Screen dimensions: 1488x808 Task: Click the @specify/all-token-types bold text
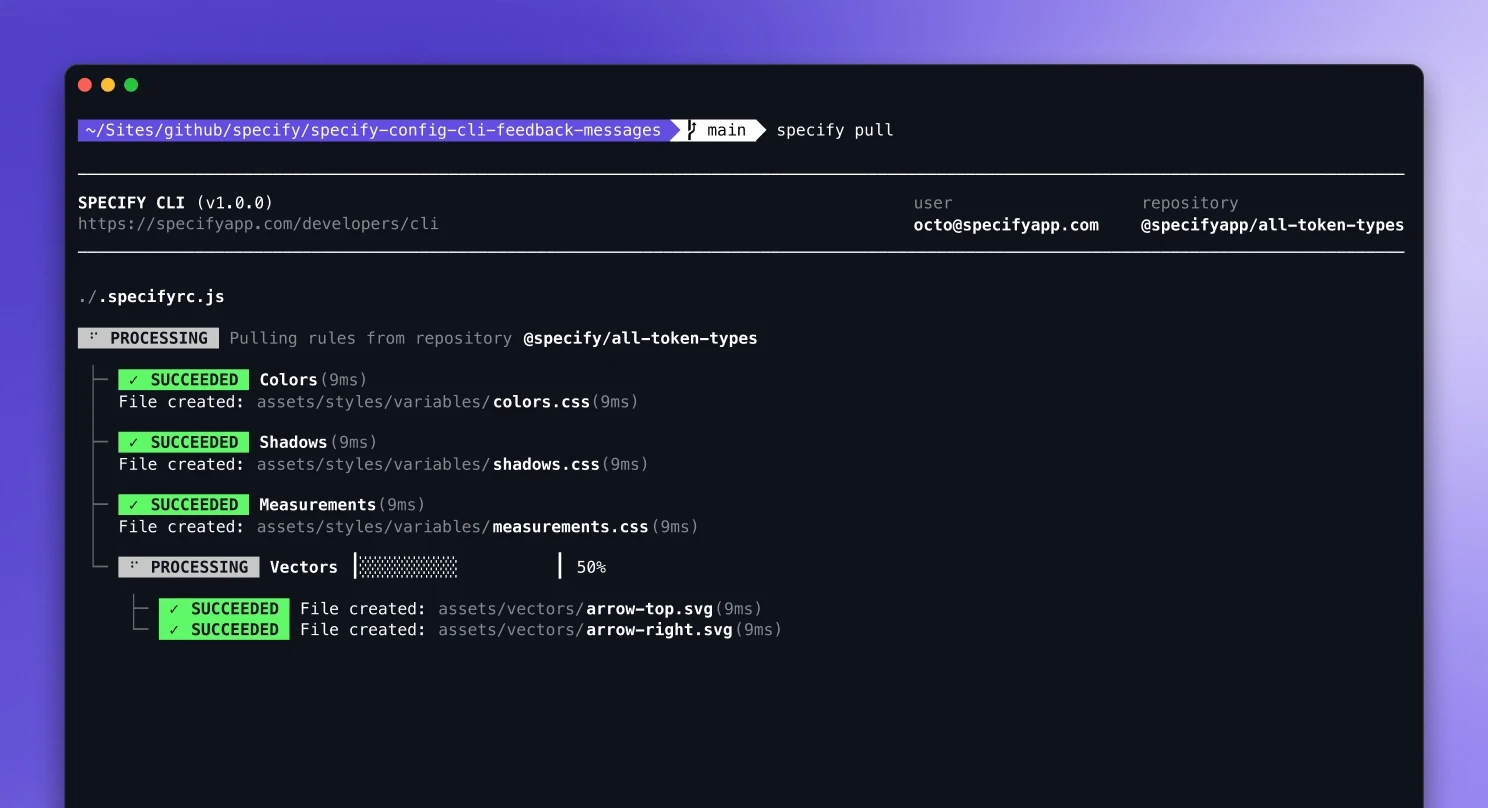[x=640, y=338]
